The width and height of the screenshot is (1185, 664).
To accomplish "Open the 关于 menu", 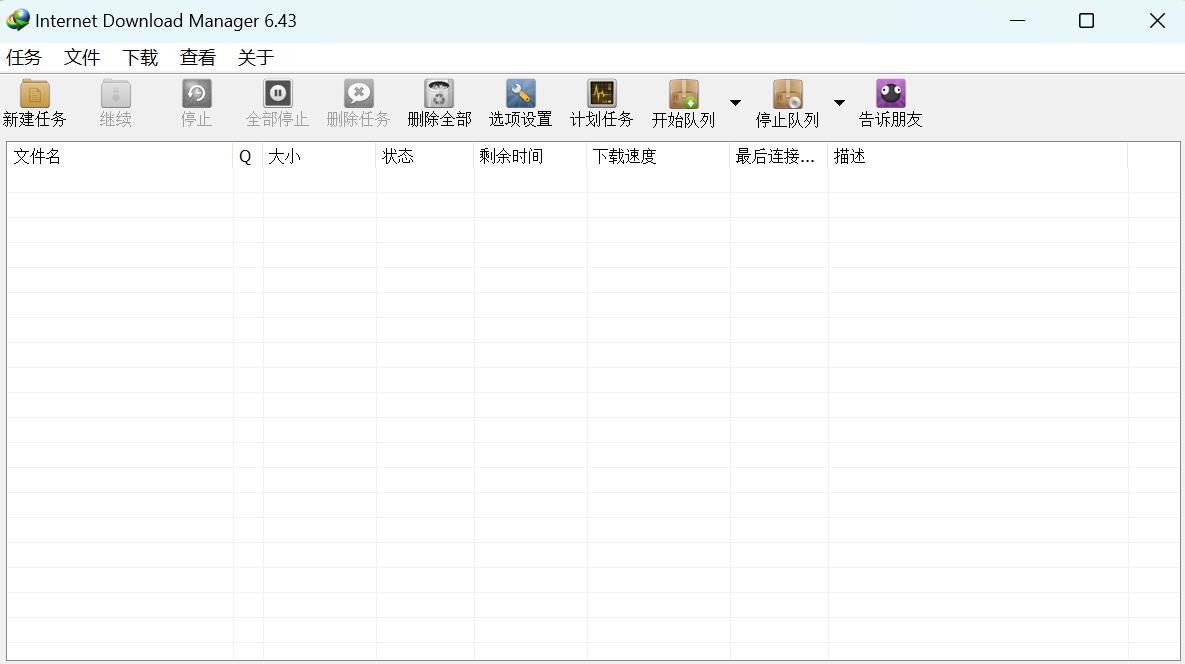I will tap(255, 57).
